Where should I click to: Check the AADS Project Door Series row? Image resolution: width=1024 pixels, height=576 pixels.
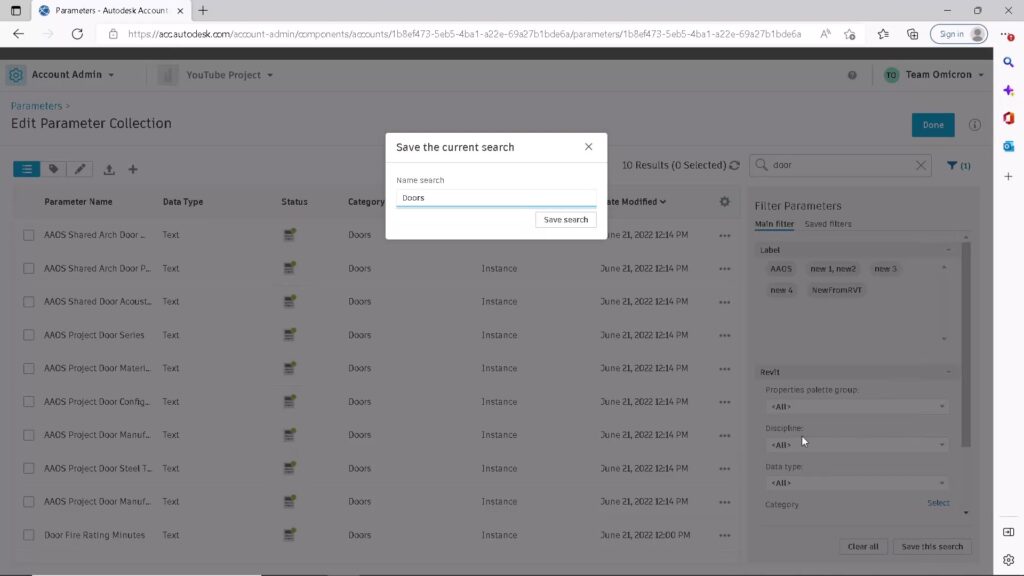pyautogui.click(x=29, y=335)
